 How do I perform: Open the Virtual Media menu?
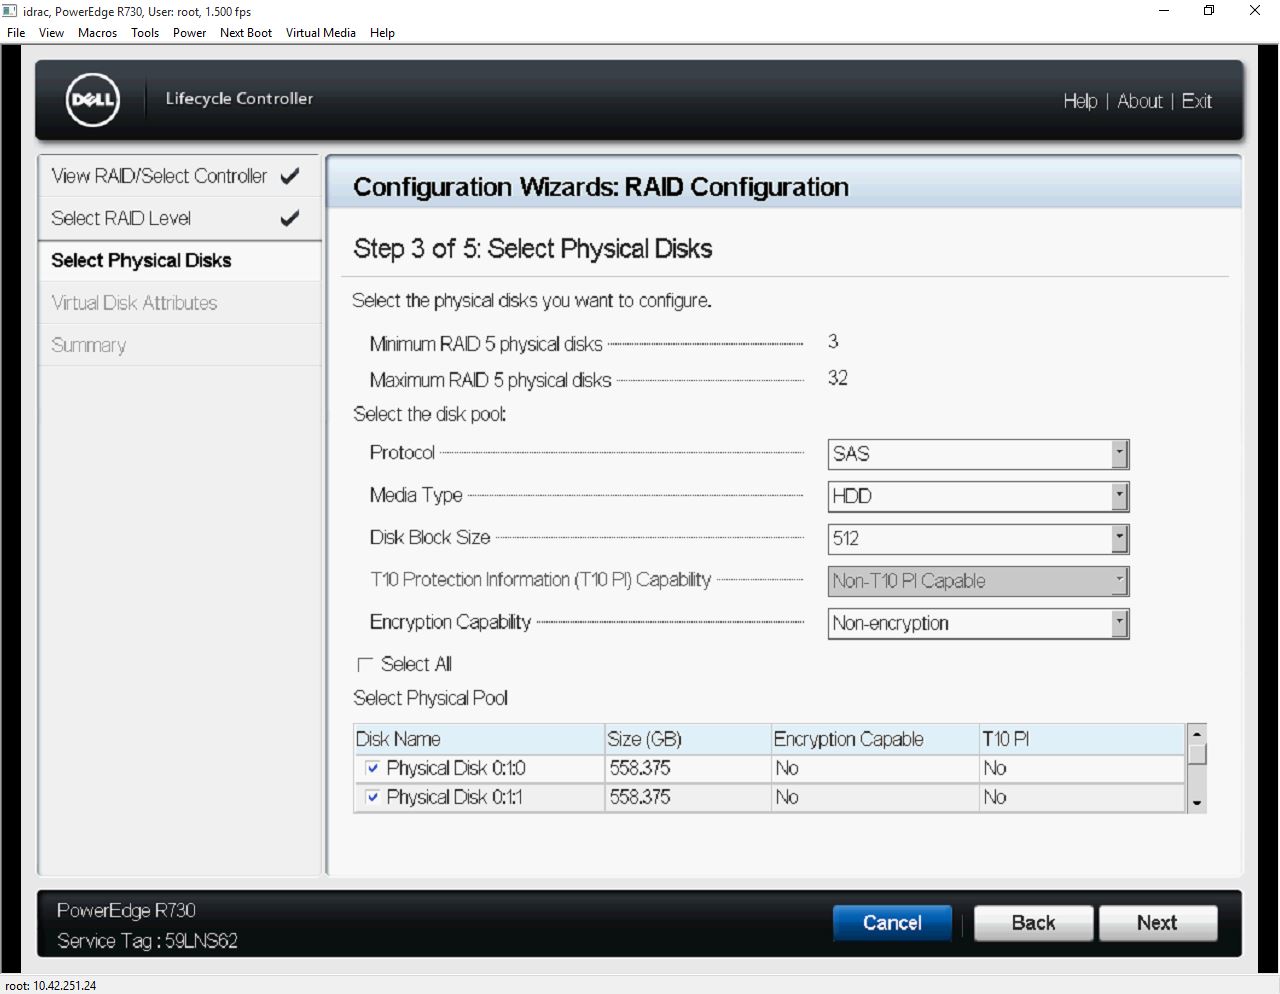[x=321, y=32]
